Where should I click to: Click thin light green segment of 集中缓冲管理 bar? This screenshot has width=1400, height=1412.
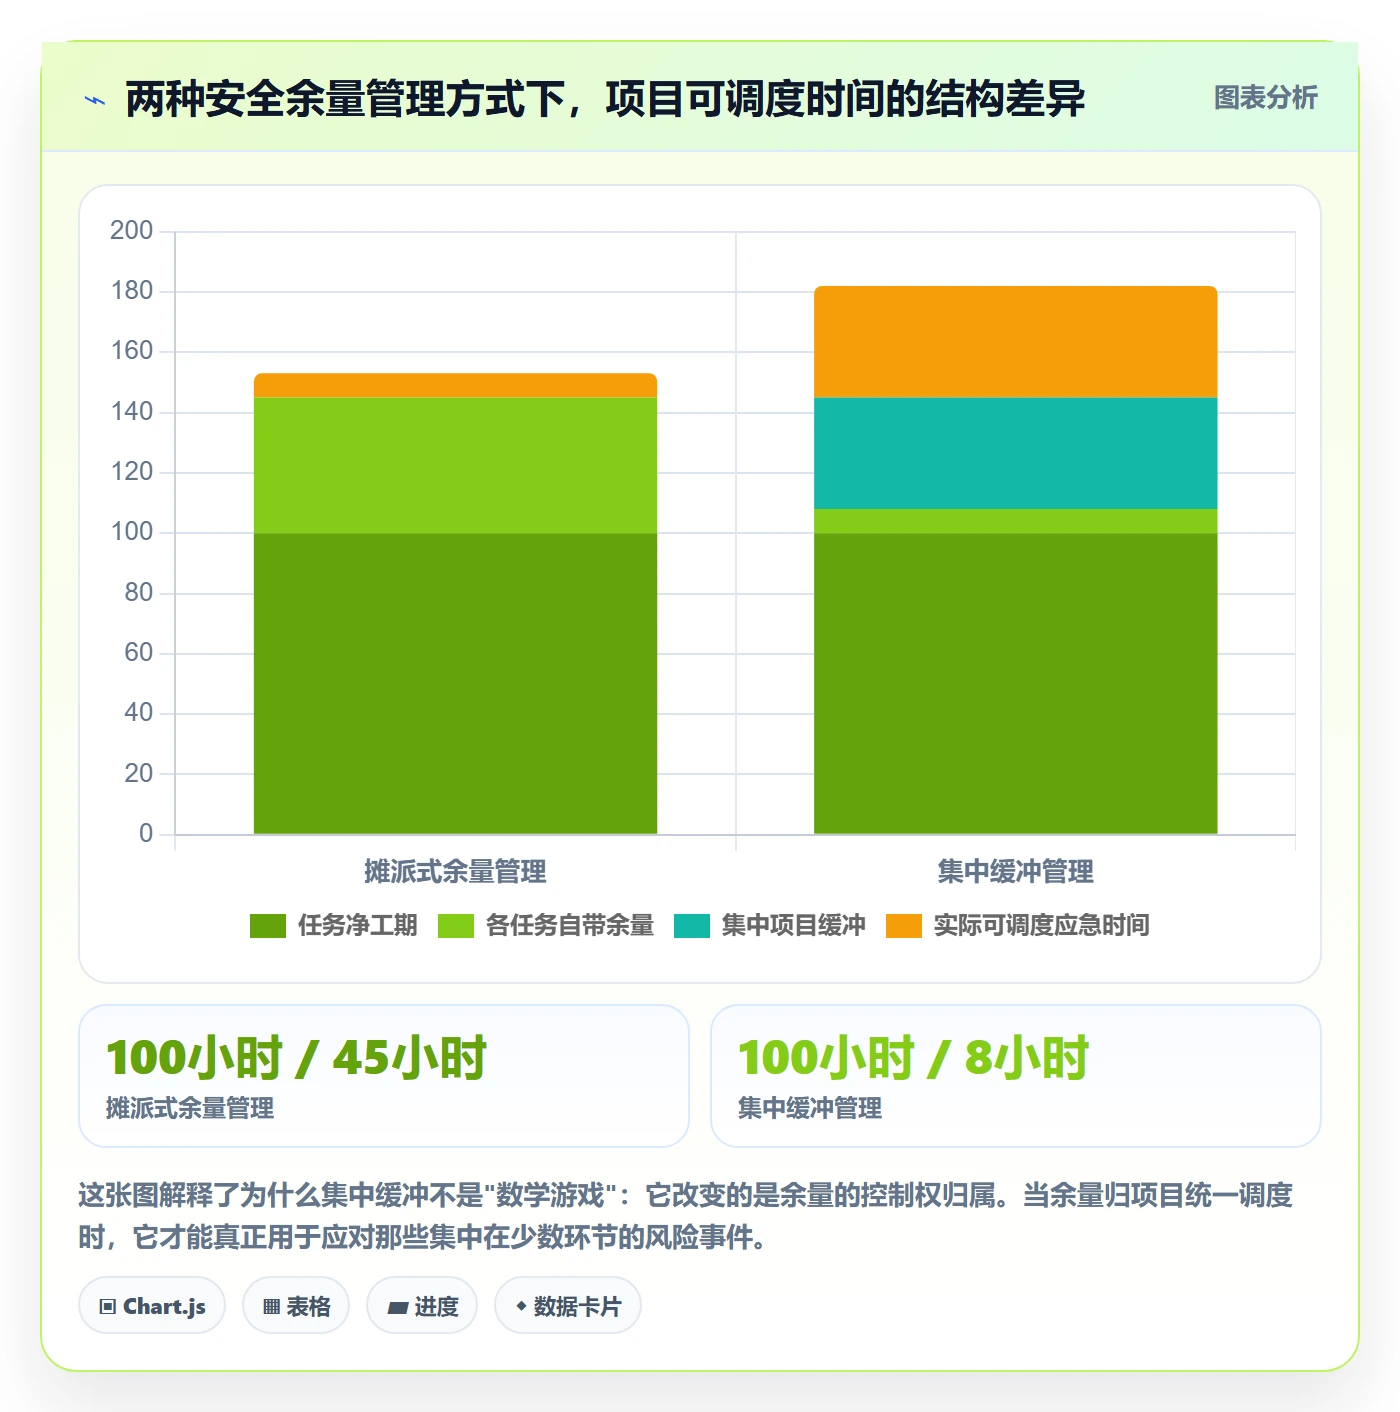click(1015, 521)
